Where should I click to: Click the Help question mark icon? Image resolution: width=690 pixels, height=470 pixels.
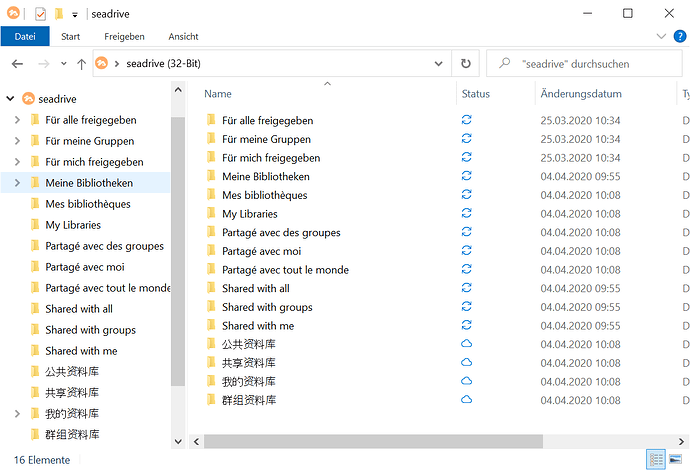[x=680, y=36]
